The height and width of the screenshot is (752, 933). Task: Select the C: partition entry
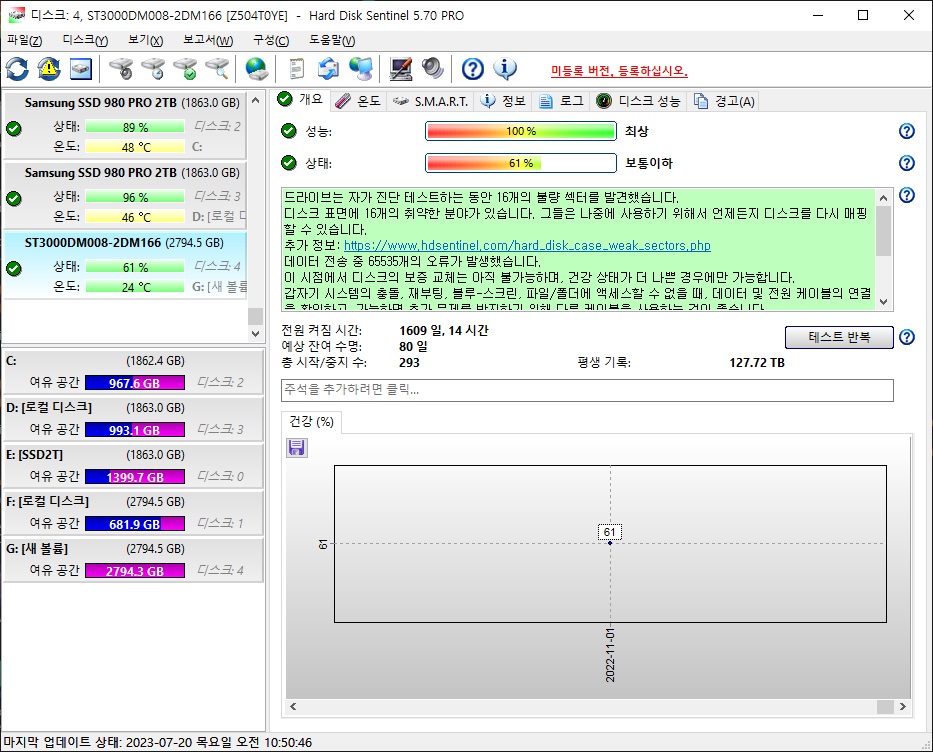tap(133, 371)
